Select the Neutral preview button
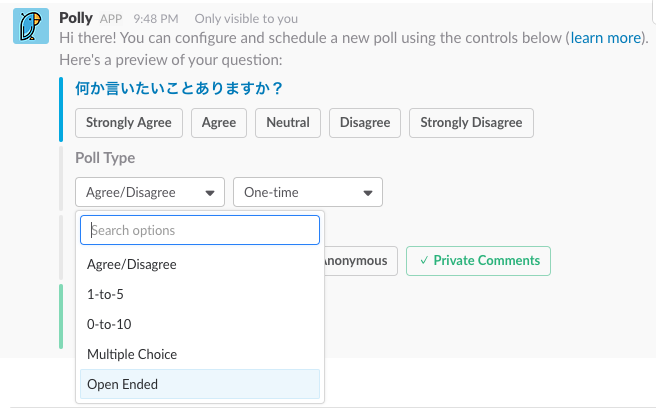 click(x=288, y=123)
